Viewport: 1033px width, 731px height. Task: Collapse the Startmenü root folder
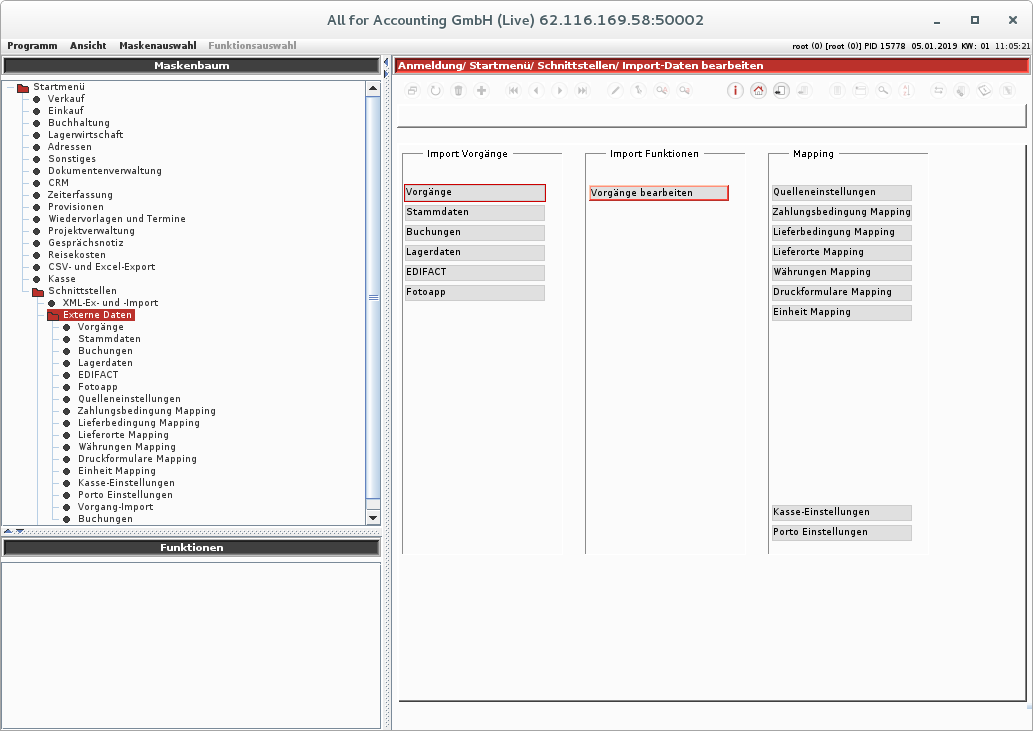22,88
